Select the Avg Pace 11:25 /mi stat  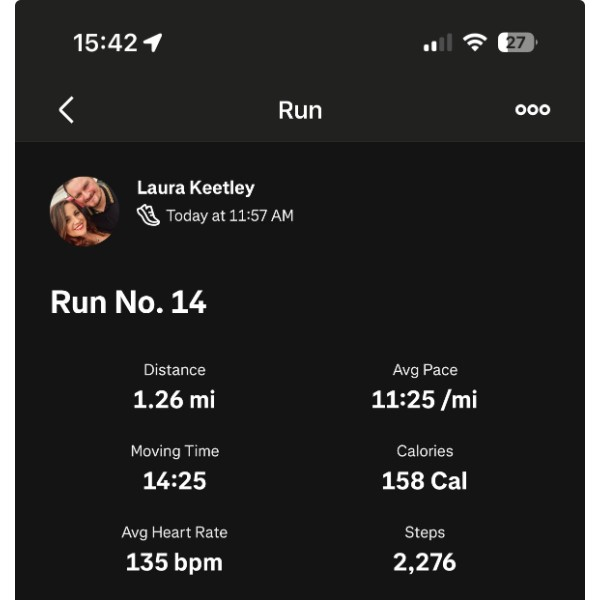click(425, 400)
